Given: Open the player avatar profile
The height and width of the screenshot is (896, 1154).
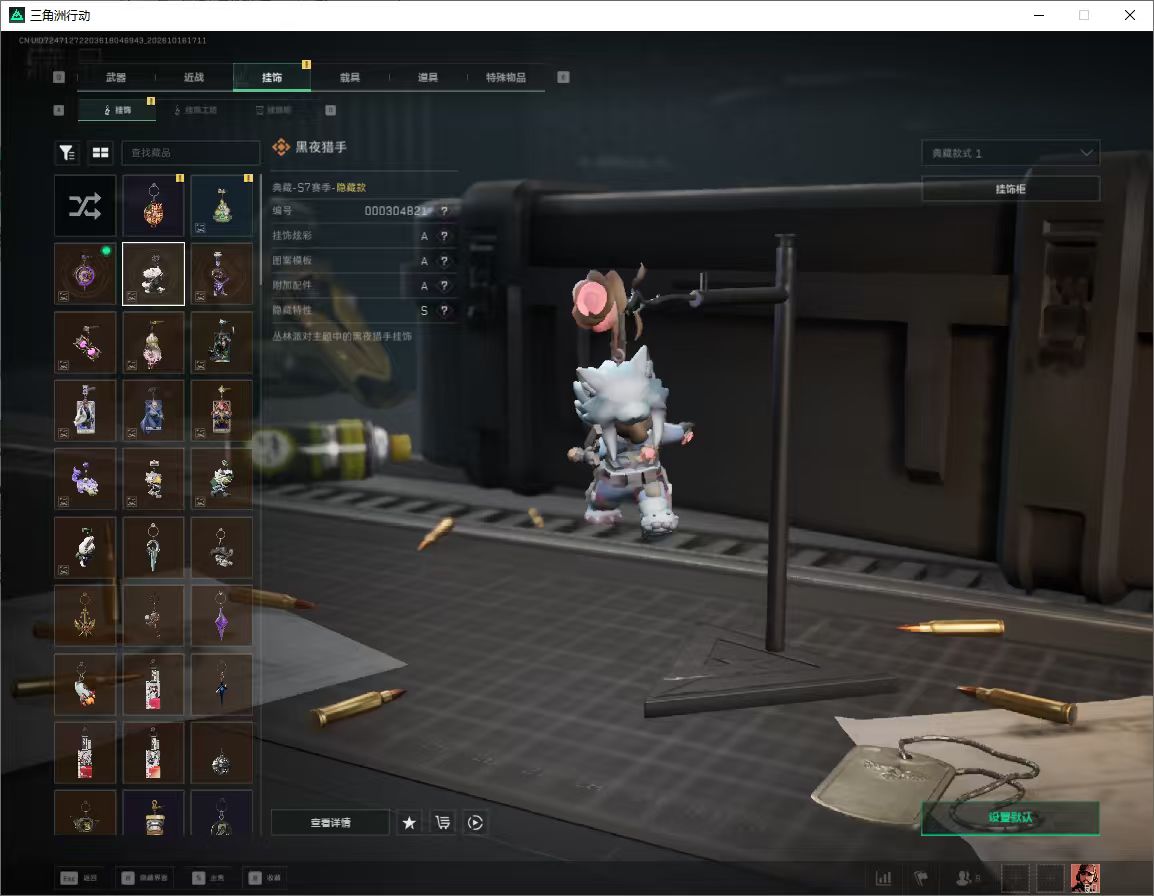Looking at the screenshot, I should 1085,878.
